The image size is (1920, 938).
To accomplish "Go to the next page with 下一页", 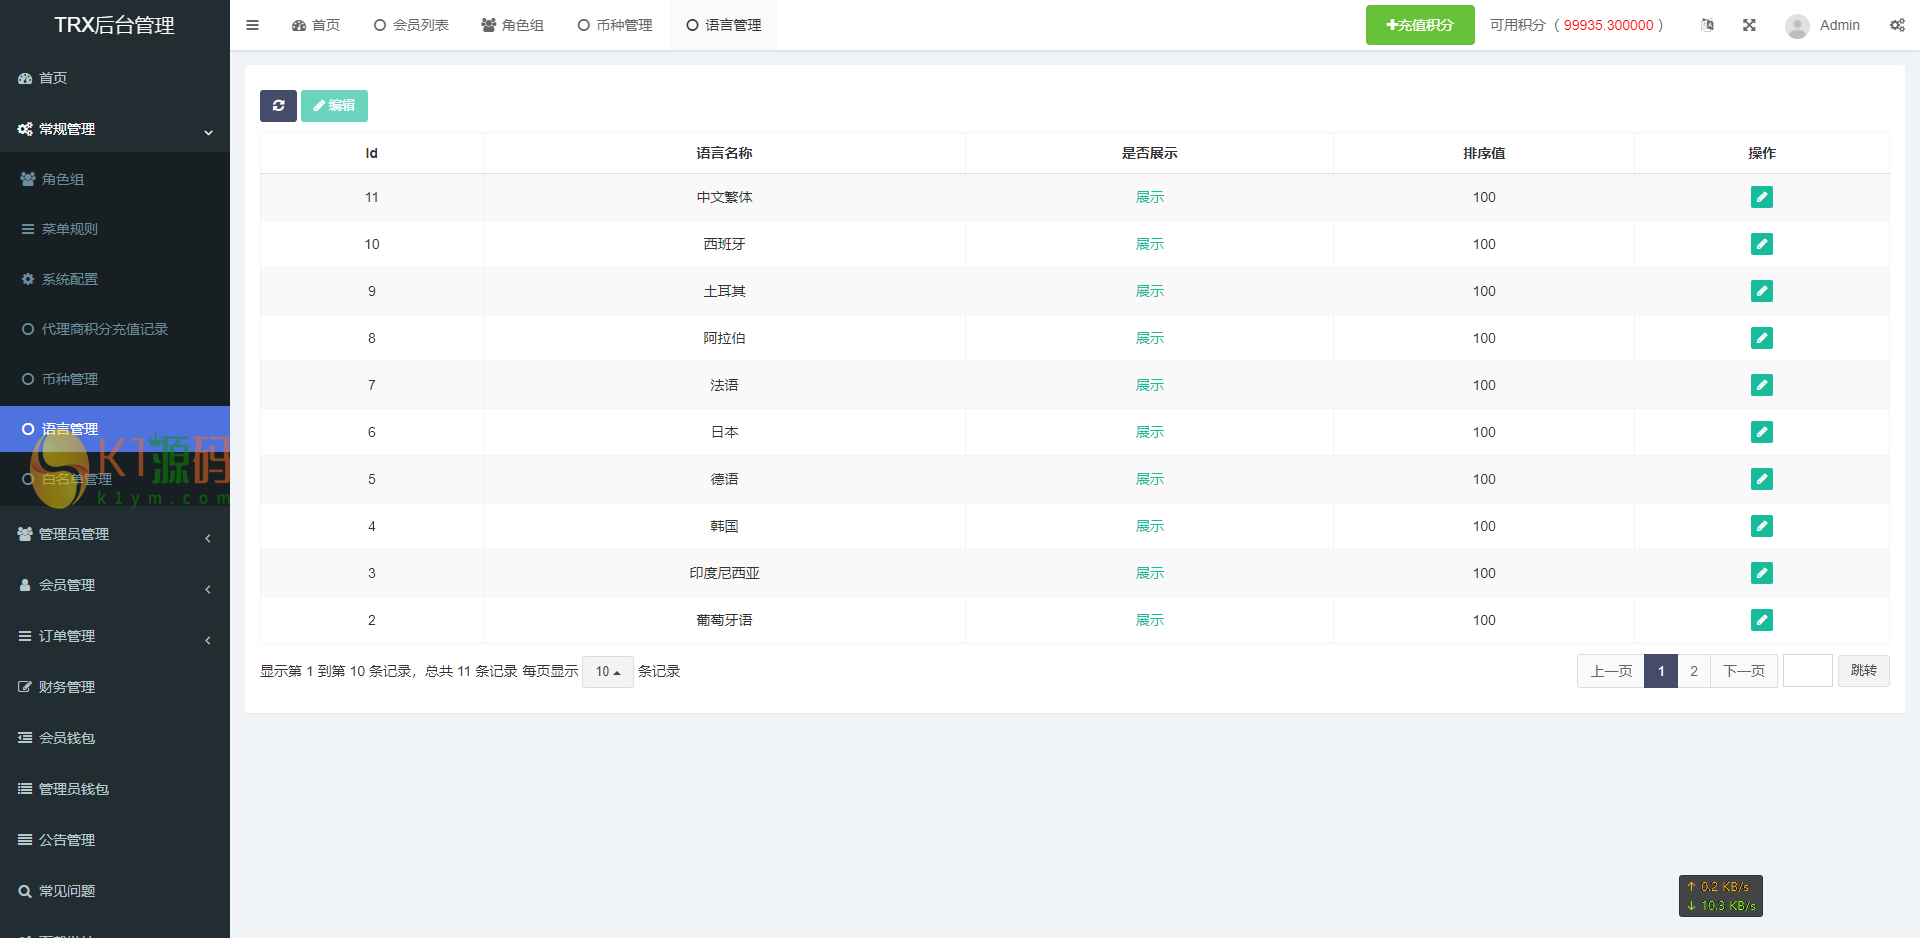I will click(1743, 671).
